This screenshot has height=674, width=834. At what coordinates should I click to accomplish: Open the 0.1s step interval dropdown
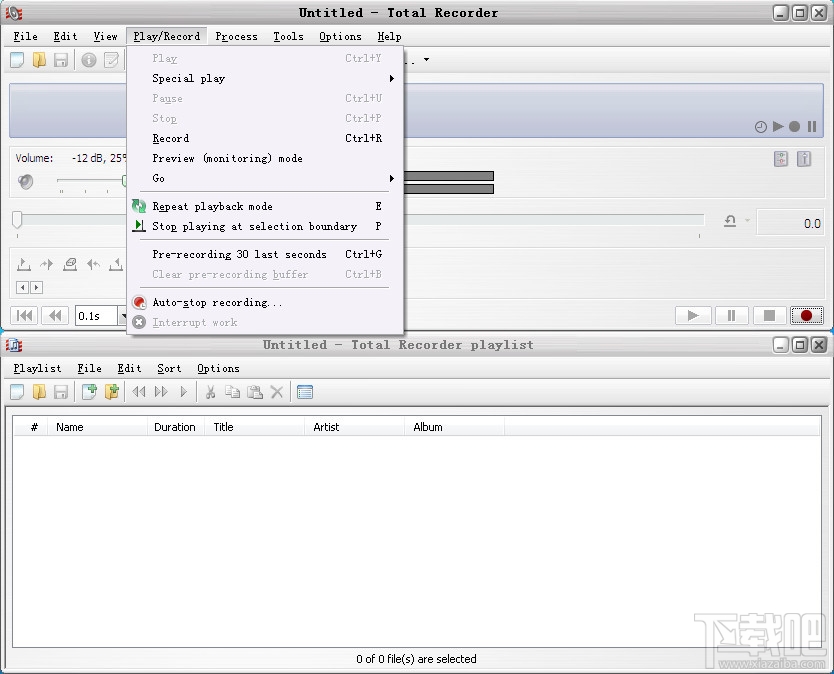coord(123,315)
